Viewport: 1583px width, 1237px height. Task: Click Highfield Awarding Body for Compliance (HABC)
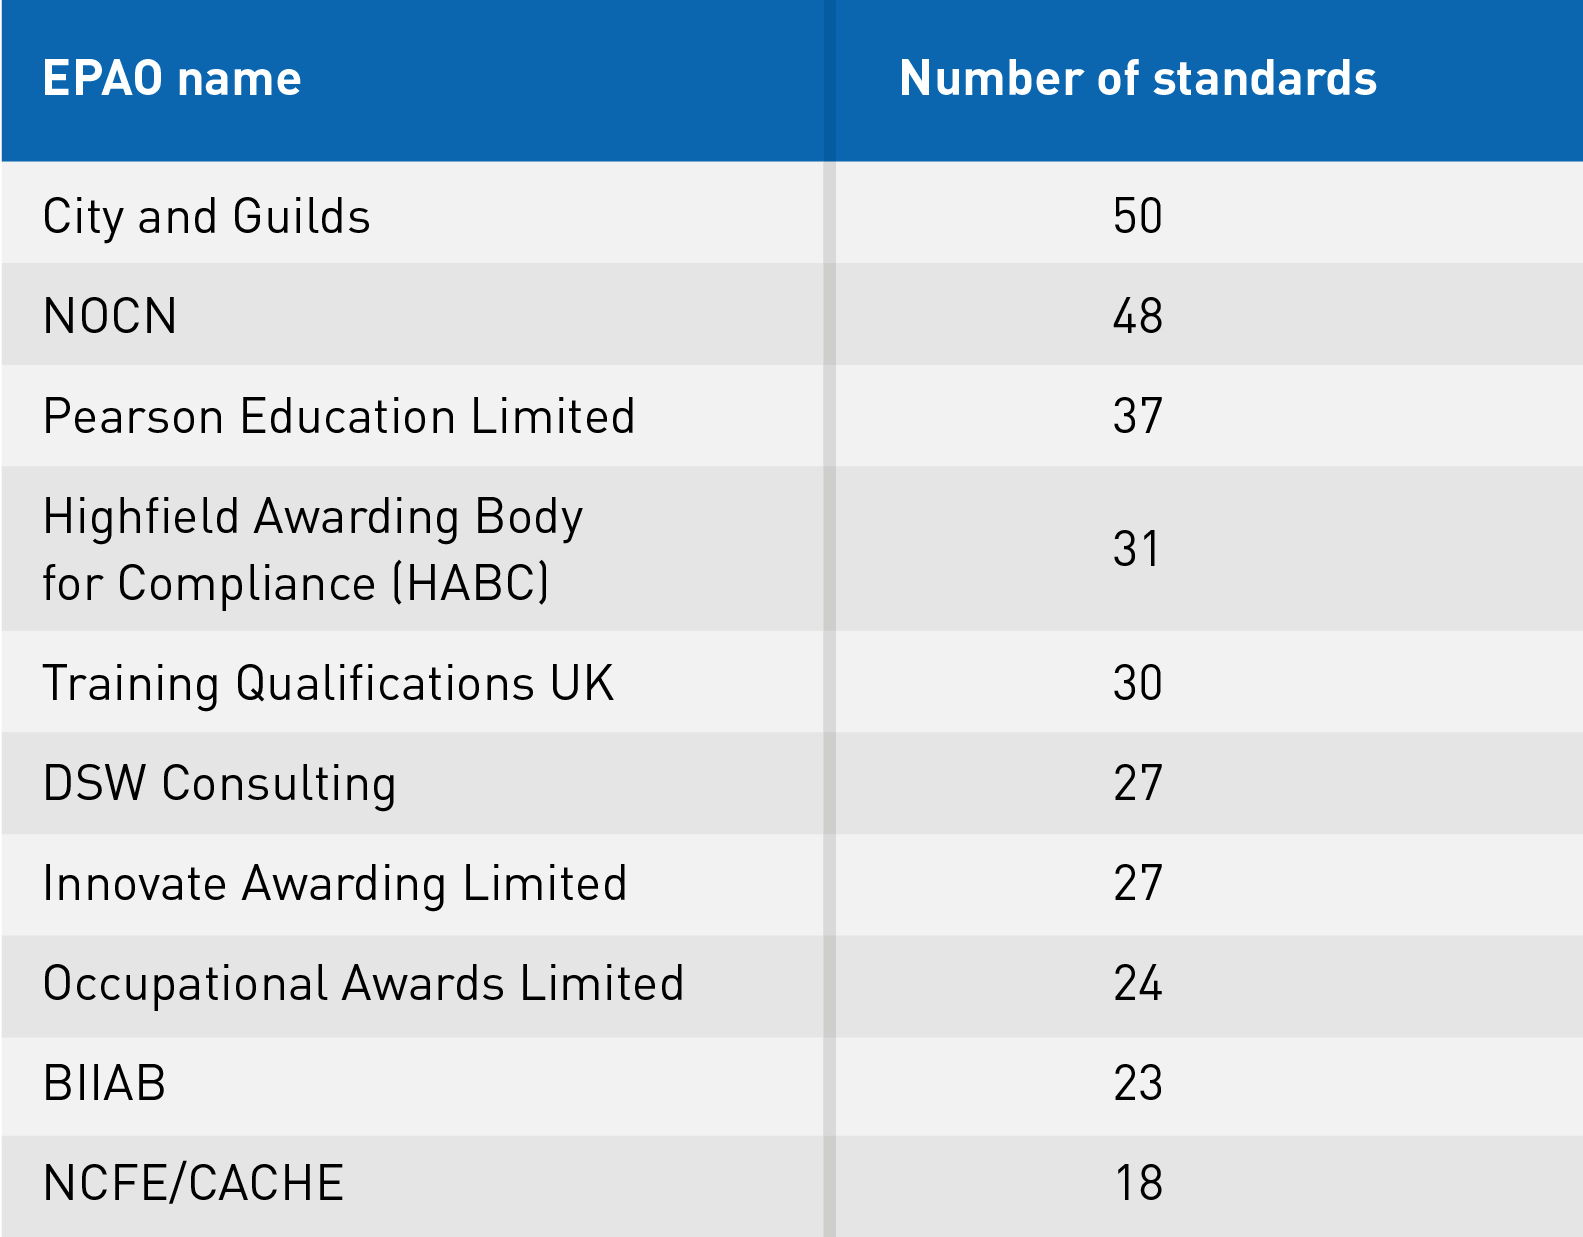coord(313,549)
